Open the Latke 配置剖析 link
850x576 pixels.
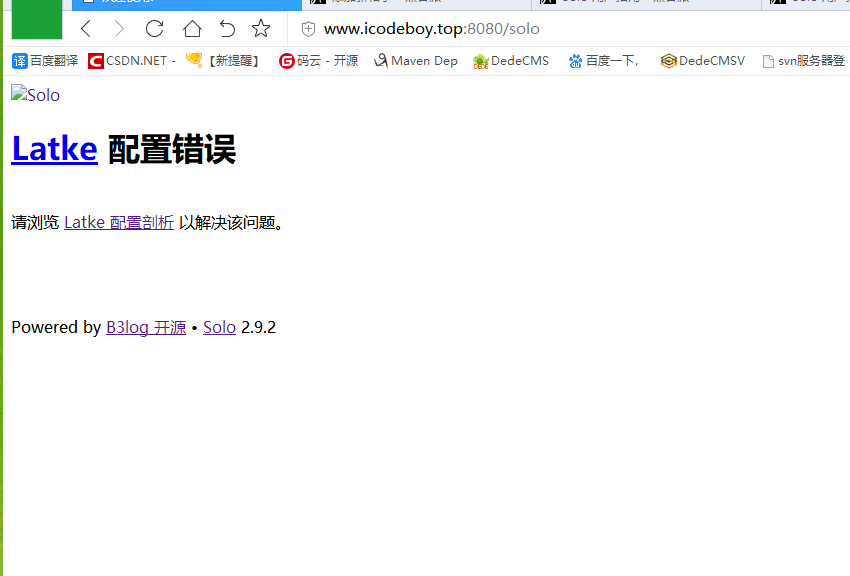point(119,222)
